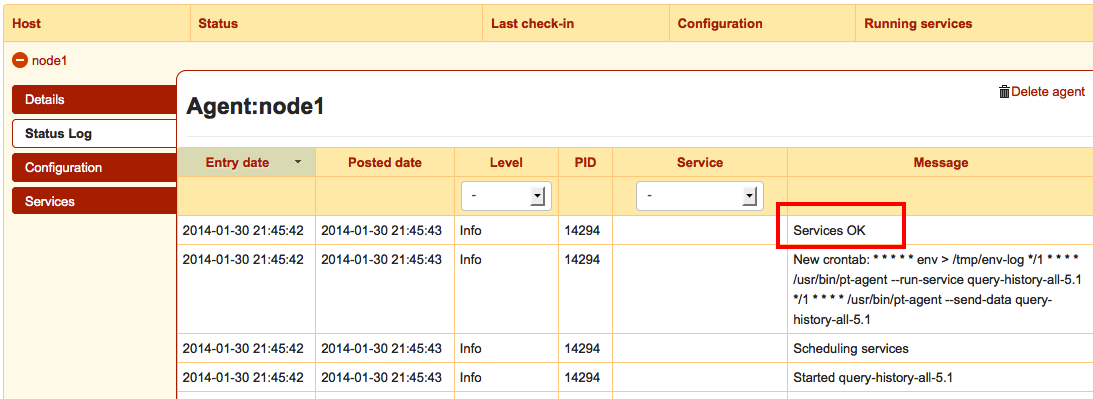Image resolution: width=1093 pixels, height=399 pixels.
Task: Click the Host column header
Action: point(97,23)
